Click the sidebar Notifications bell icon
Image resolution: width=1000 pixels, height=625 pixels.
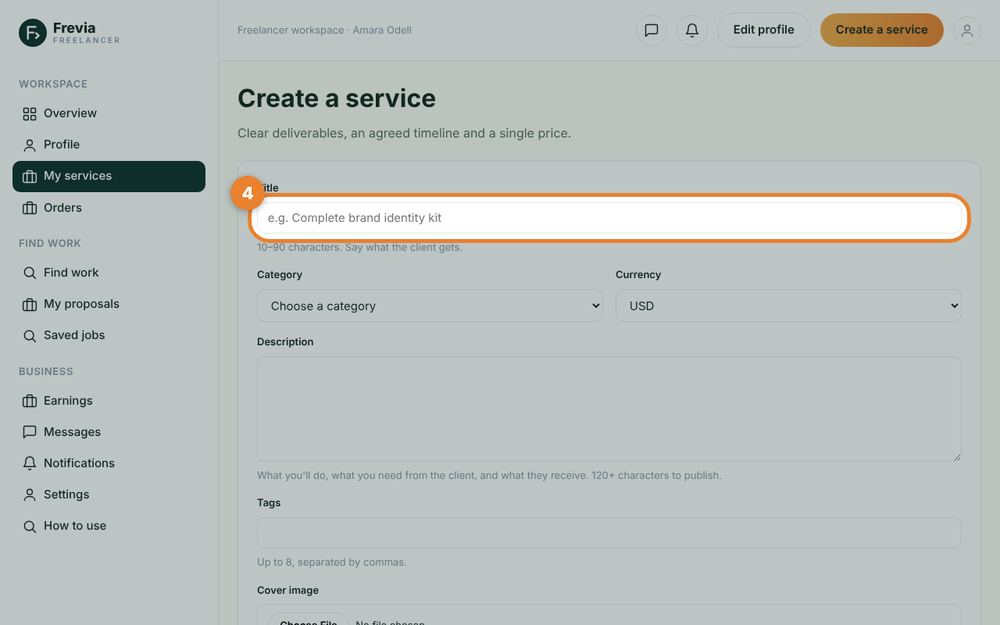coord(29,464)
